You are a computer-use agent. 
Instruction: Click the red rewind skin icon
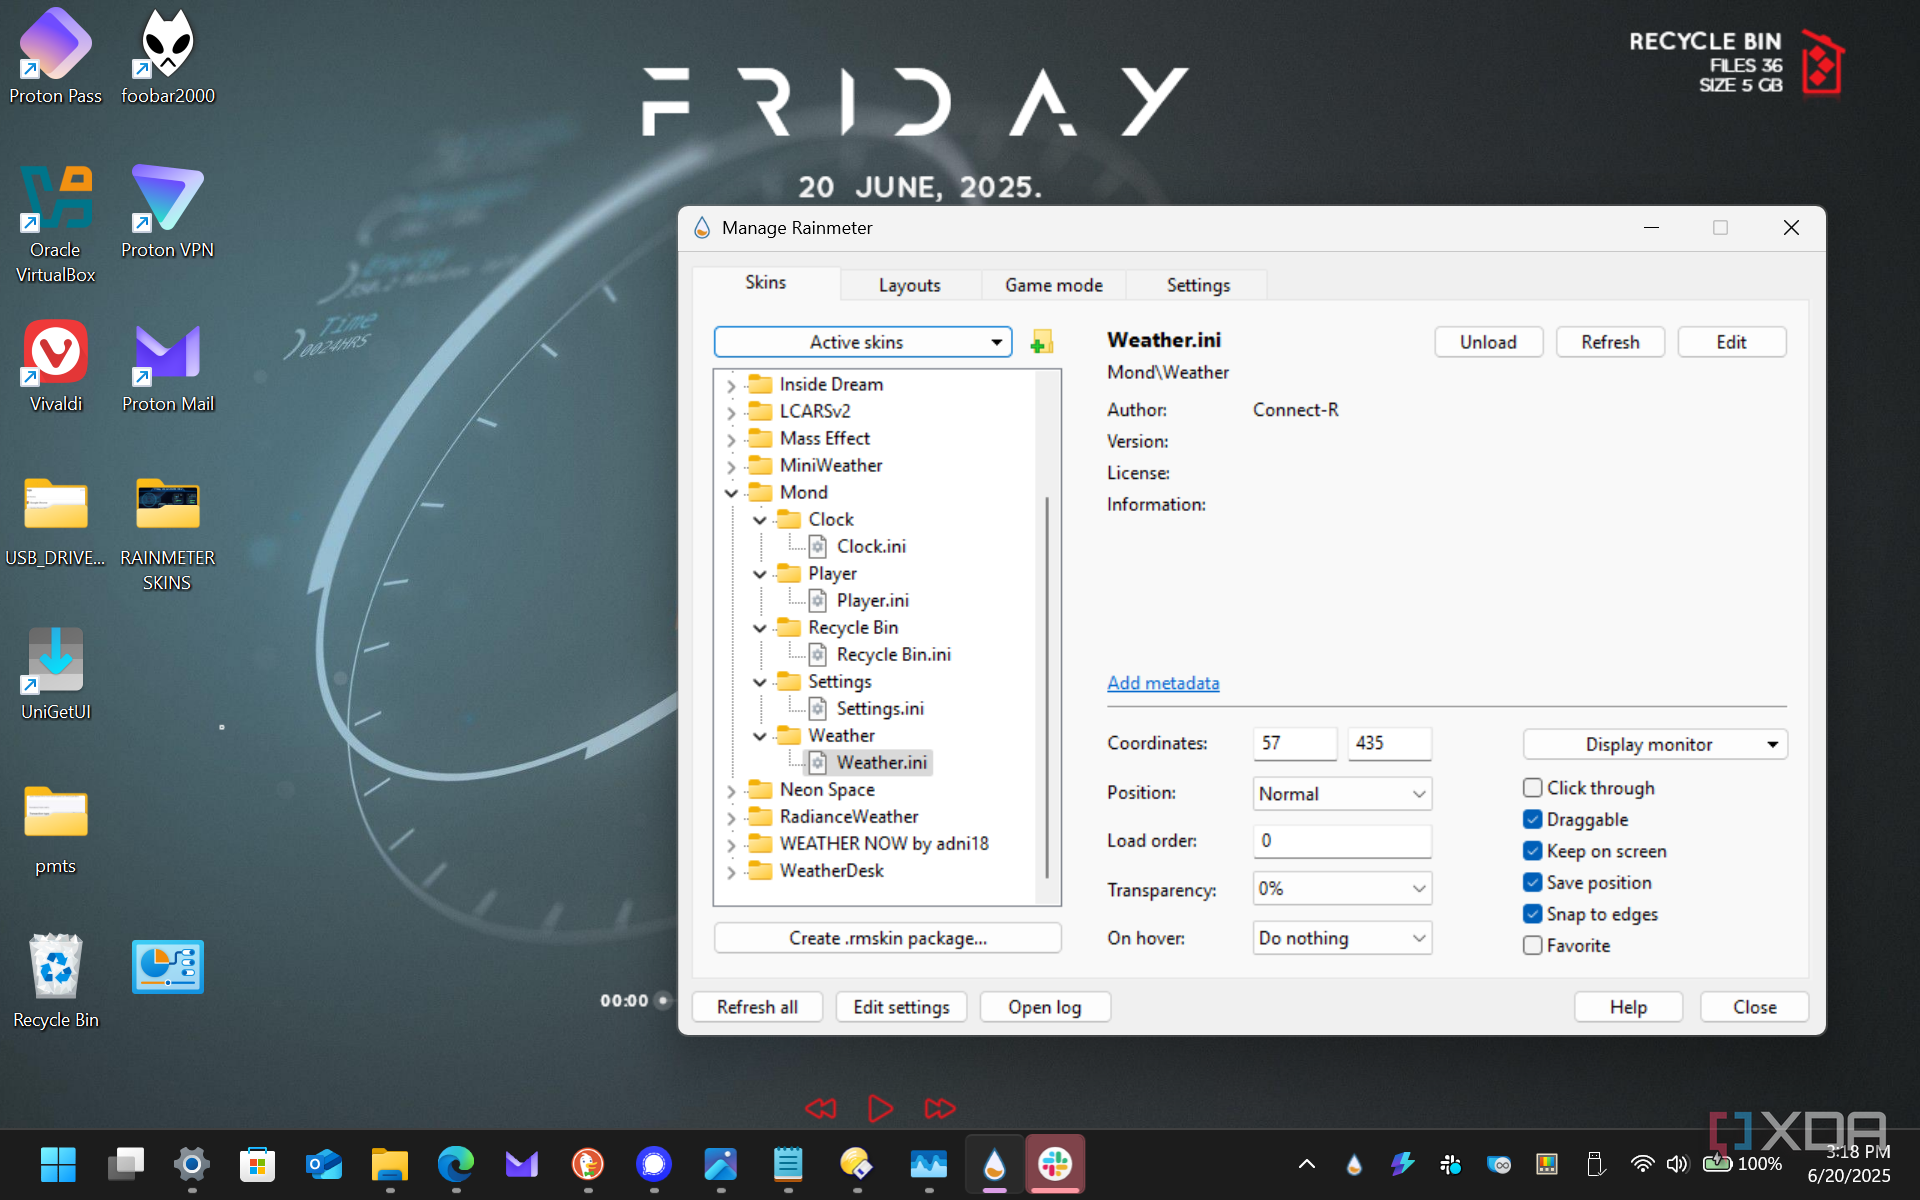pyautogui.click(x=820, y=1108)
